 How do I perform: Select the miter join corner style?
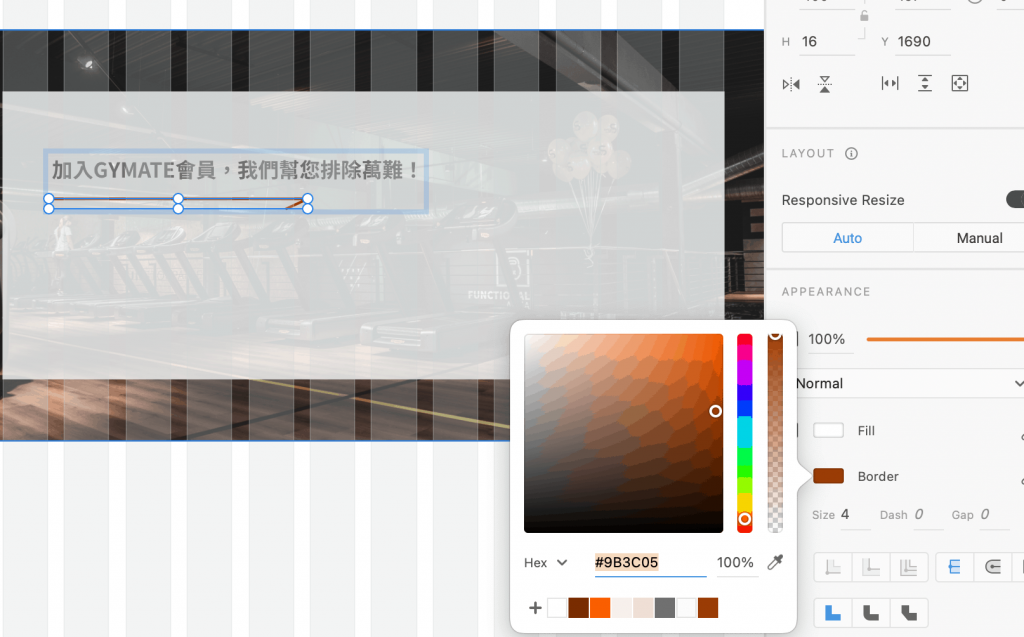click(833, 613)
